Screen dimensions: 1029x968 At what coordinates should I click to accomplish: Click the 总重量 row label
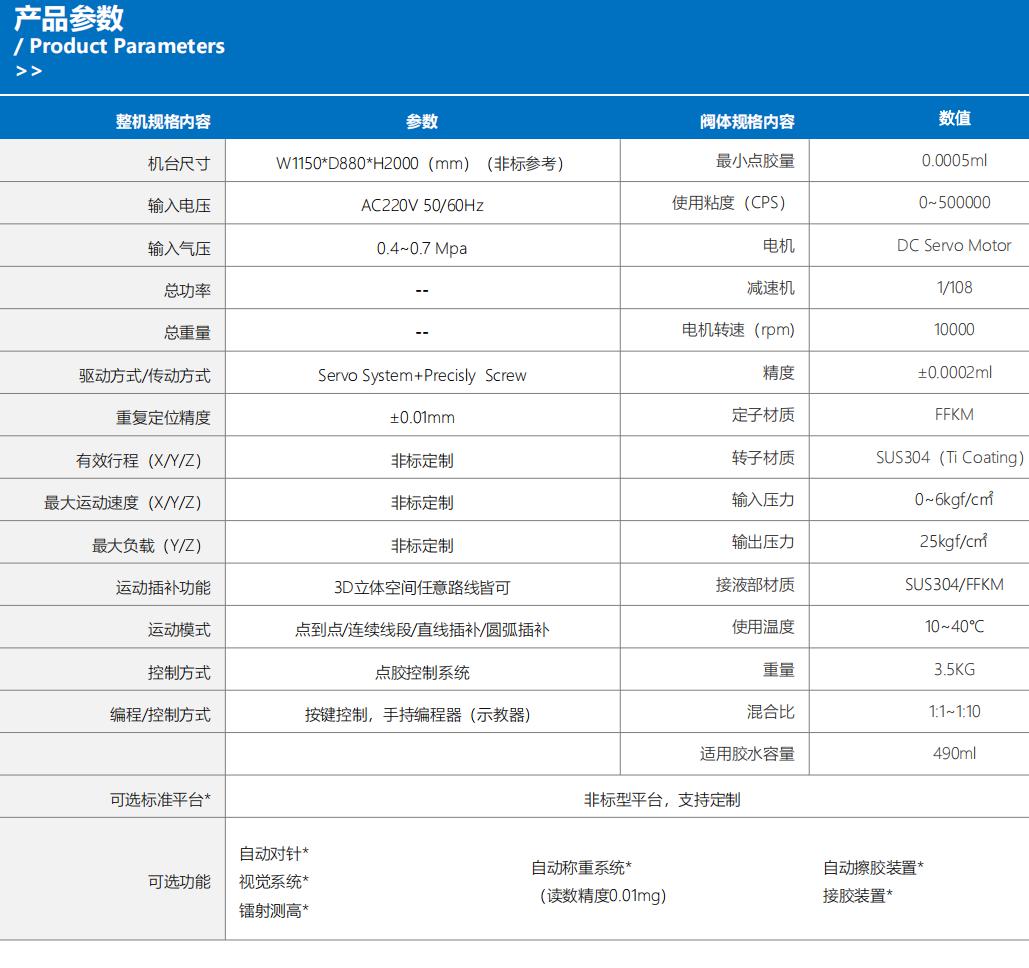(187, 333)
